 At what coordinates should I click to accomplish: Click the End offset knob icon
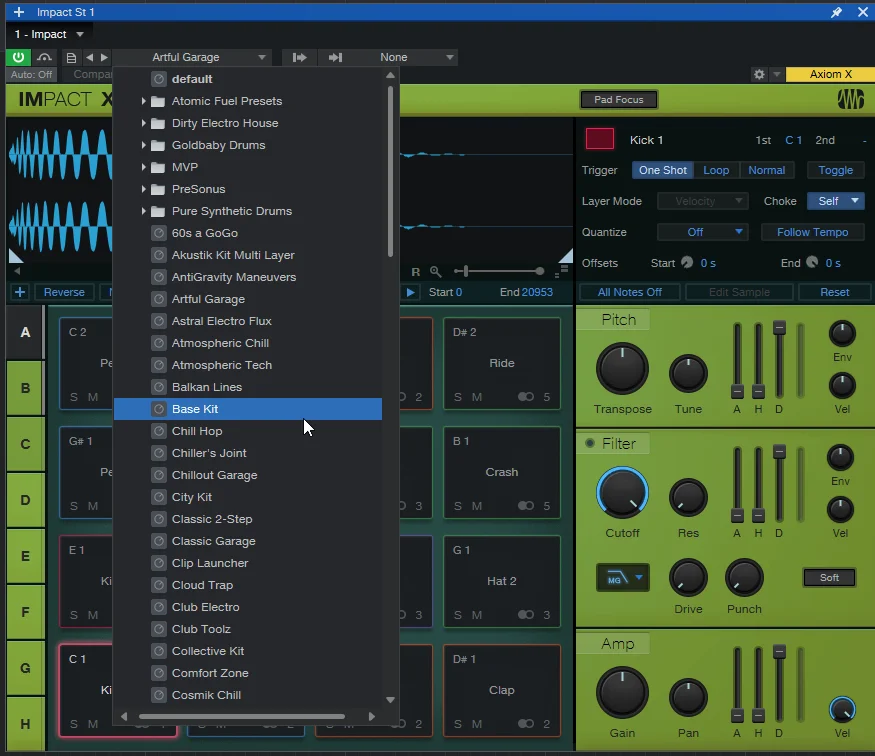point(812,262)
